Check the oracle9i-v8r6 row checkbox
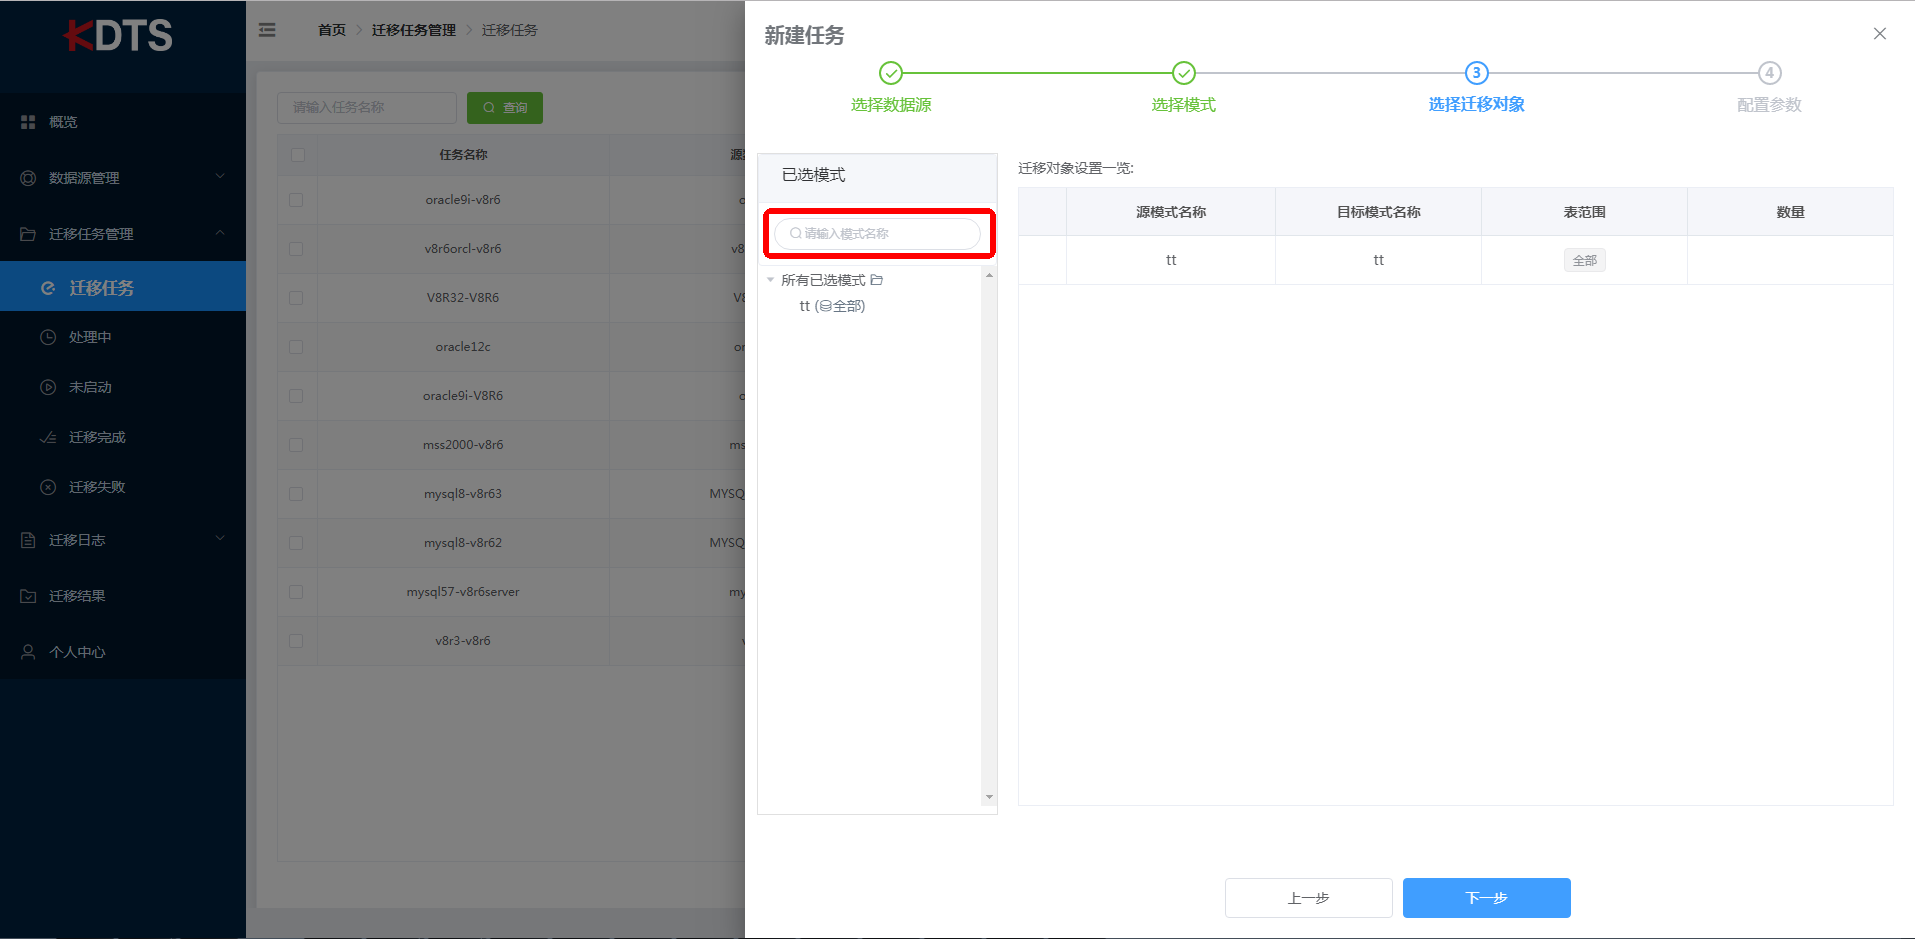This screenshot has height=939, width=1915. point(296,200)
